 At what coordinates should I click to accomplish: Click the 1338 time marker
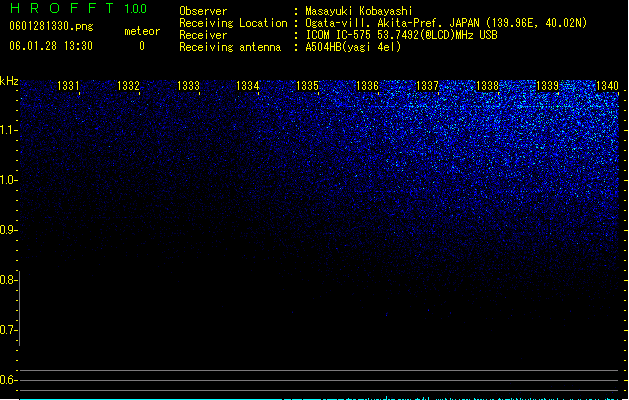tap(487, 86)
